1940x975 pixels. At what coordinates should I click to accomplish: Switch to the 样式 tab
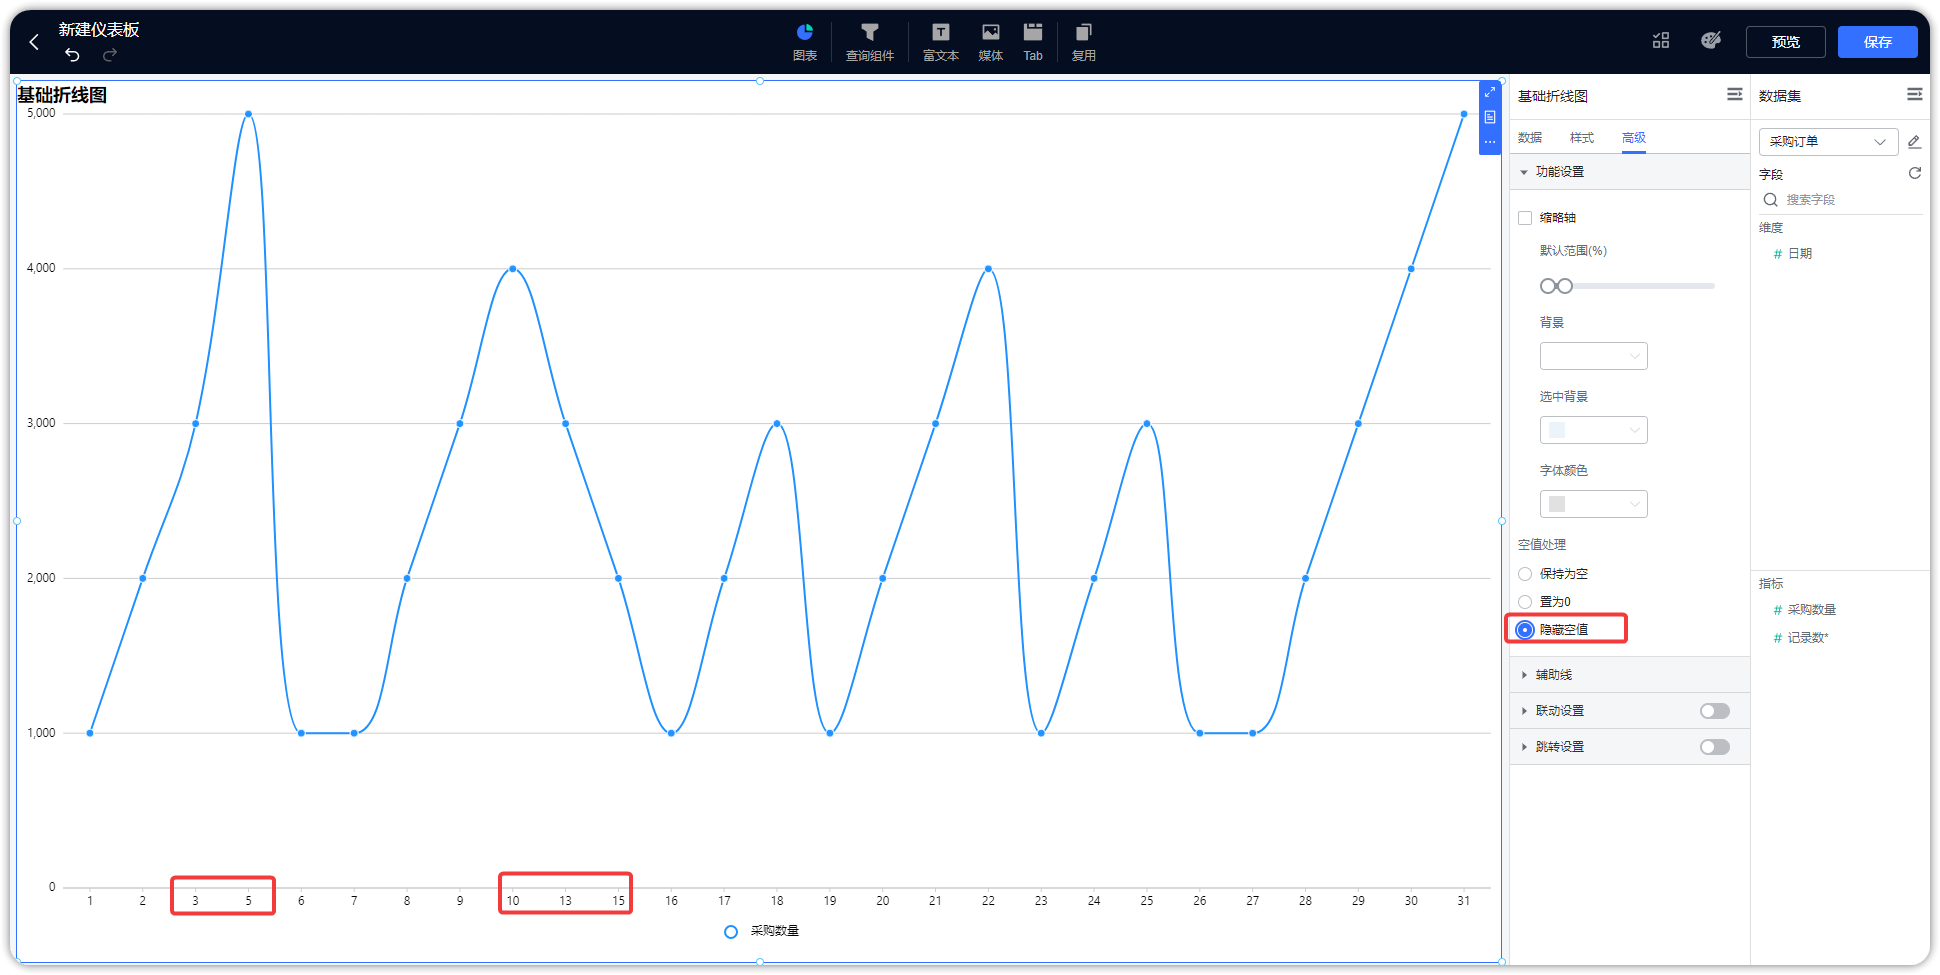(1582, 138)
